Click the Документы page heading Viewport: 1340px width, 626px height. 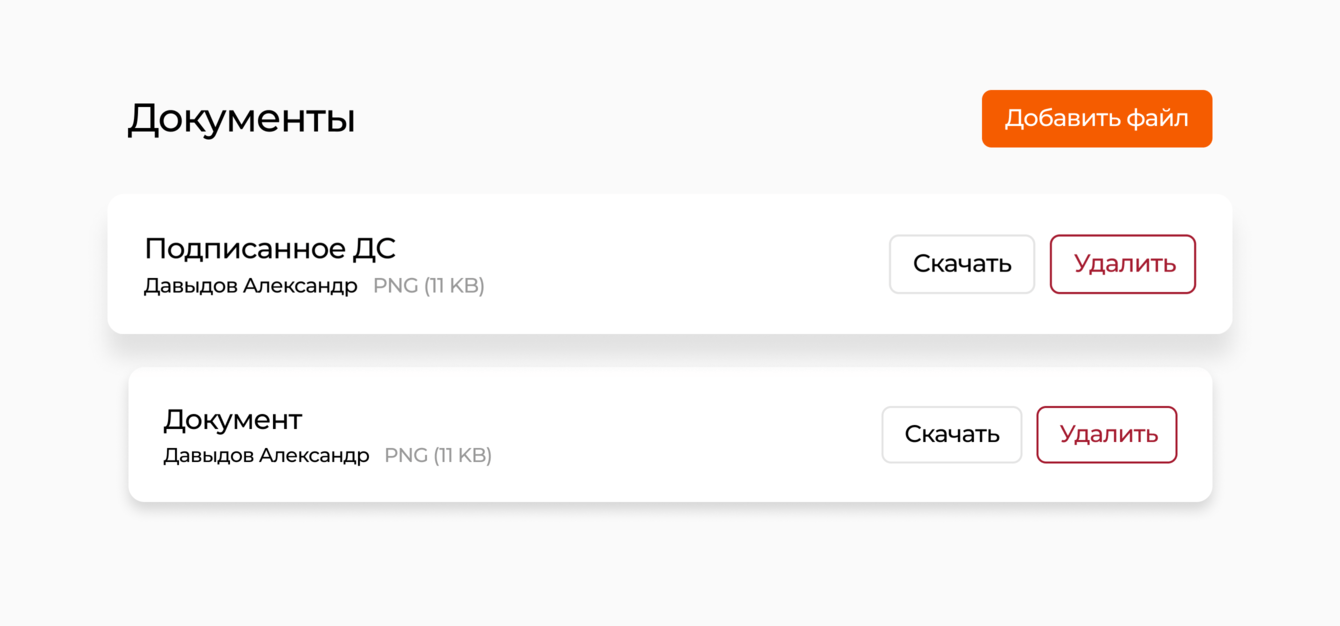[241, 119]
